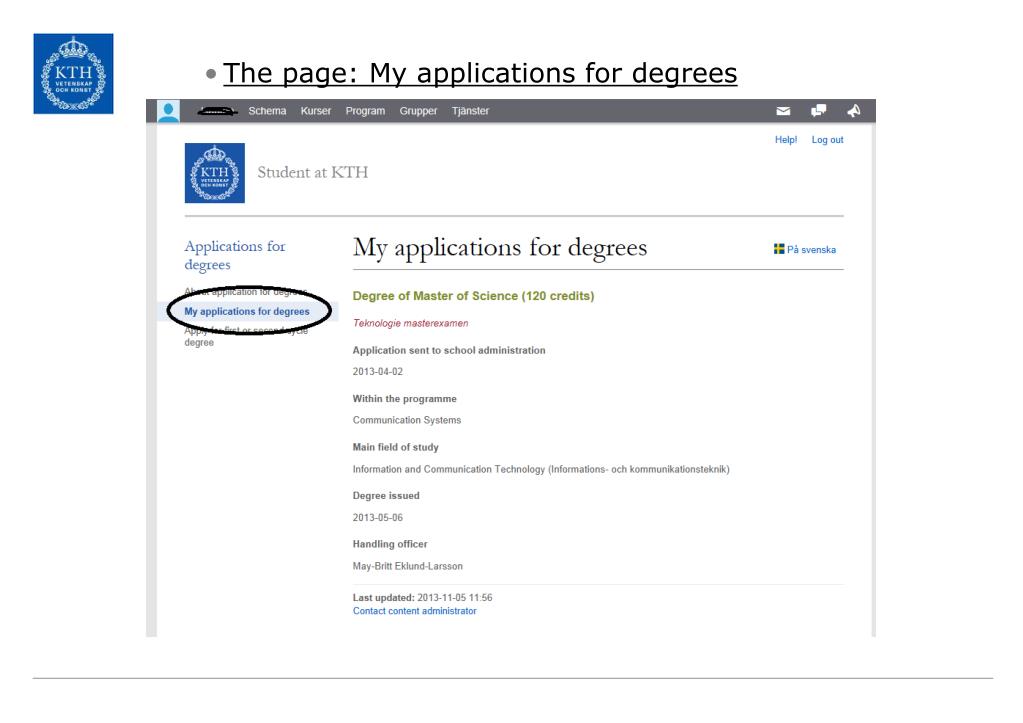Click Degree of Master of Science heading
The width and height of the screenshot is (1023, 723).
[473, 296]
